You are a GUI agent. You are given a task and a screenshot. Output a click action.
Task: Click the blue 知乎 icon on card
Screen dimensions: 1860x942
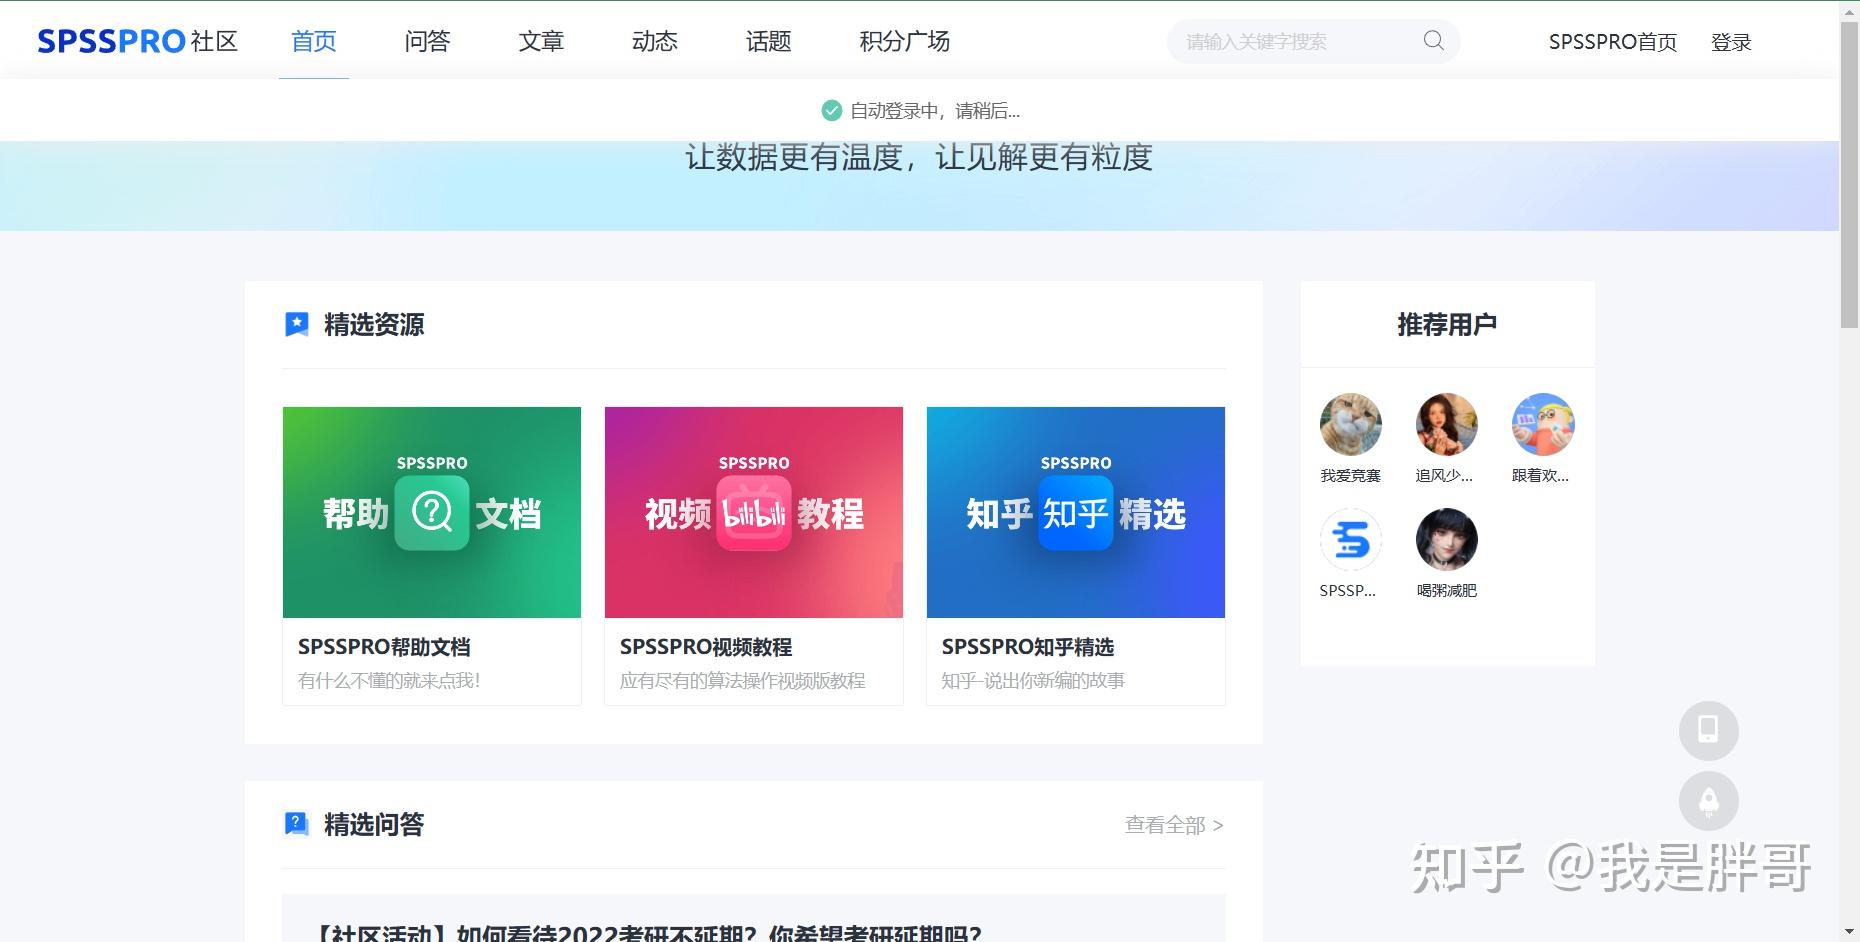(1076, 513)
